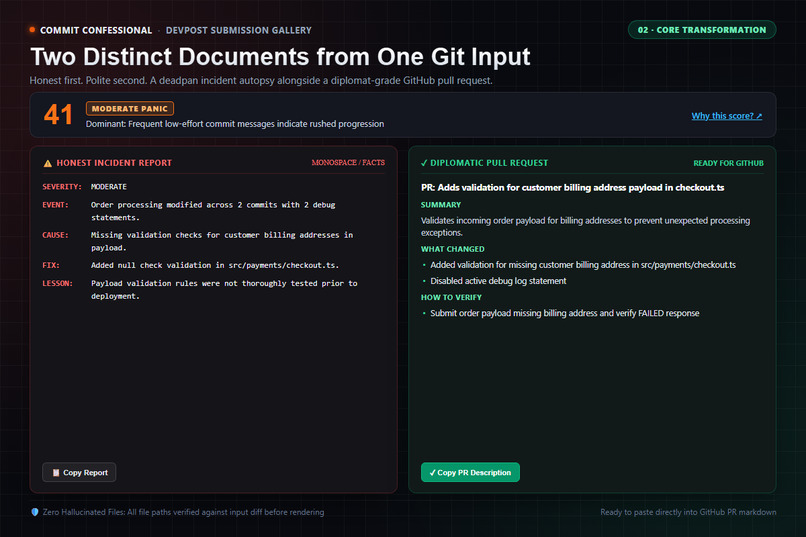Image resolution: width=806 pixels, height=537 pixels.
Task: Click the MODERATE PANIC badge
Action: (x=130, y=108)
